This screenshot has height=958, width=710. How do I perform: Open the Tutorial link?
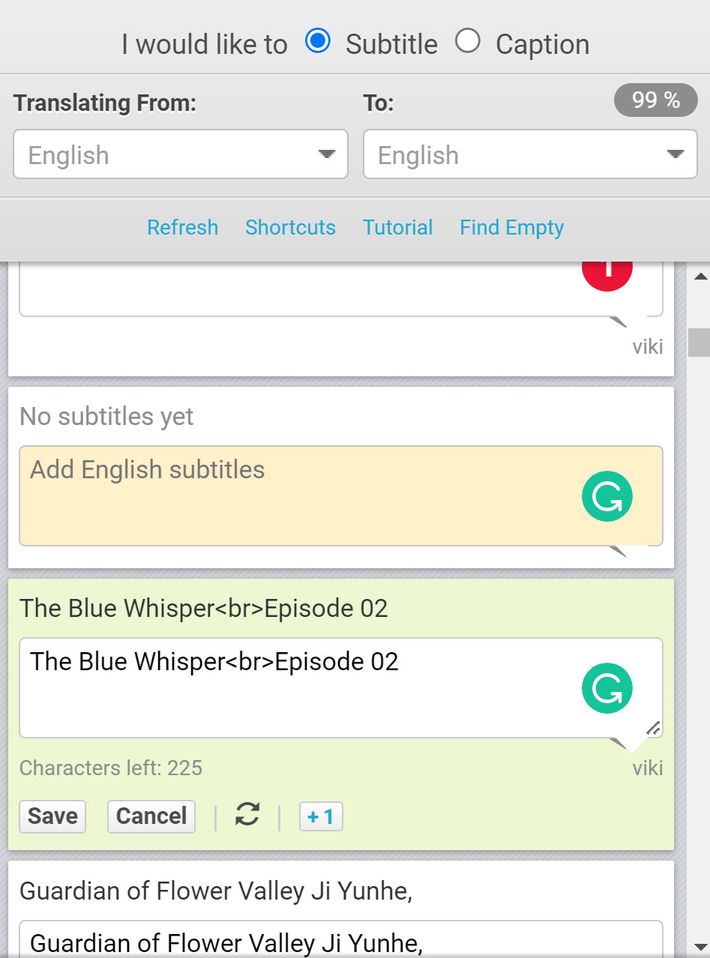click(398, 227)
